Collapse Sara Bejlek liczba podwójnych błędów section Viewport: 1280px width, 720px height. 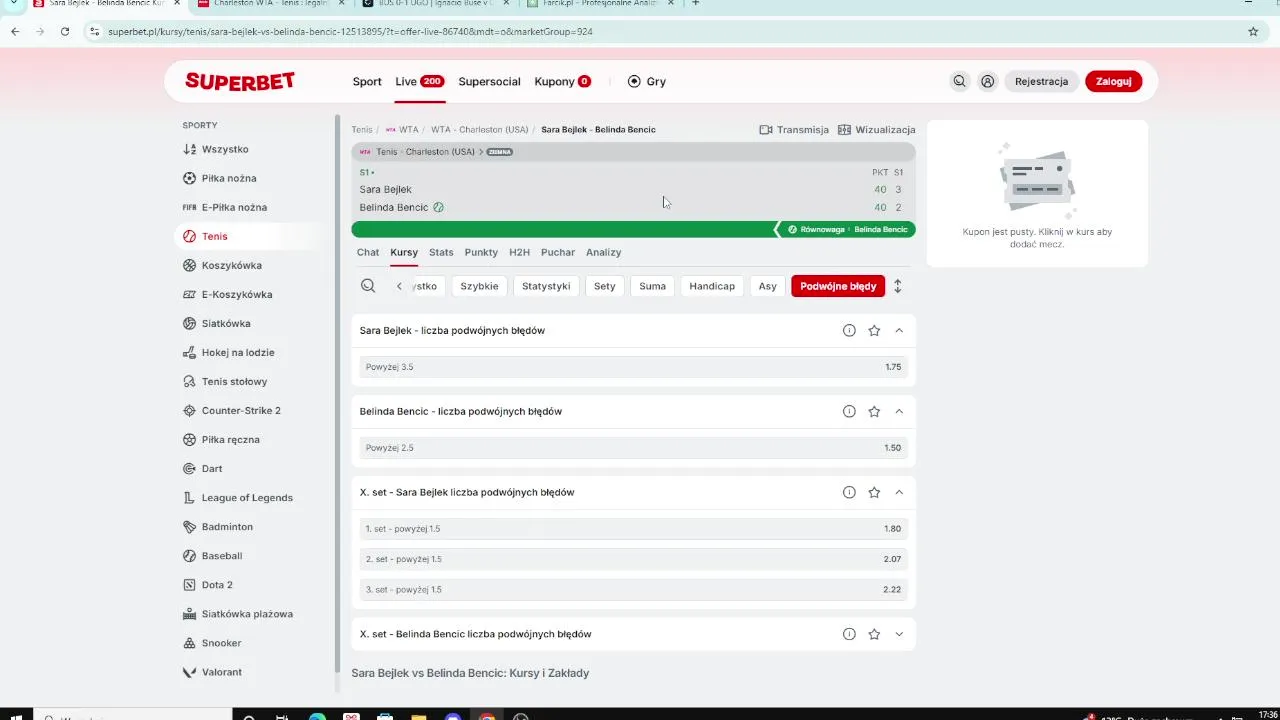(899, 330)
